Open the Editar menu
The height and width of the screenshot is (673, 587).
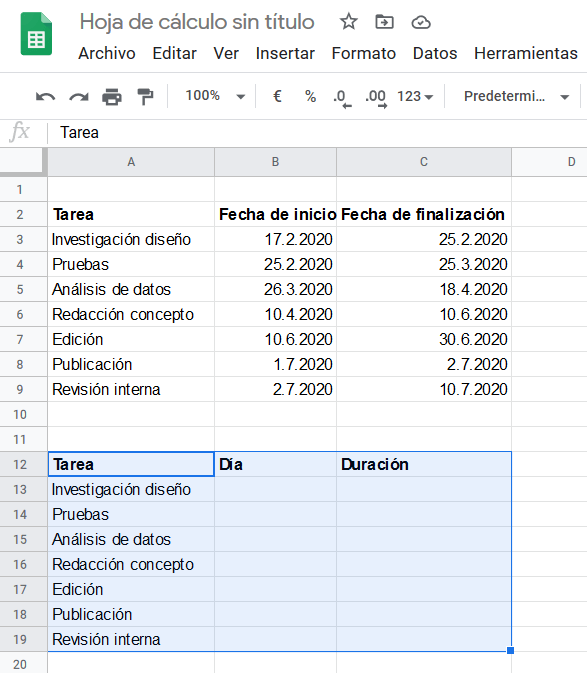pos(175,53)
